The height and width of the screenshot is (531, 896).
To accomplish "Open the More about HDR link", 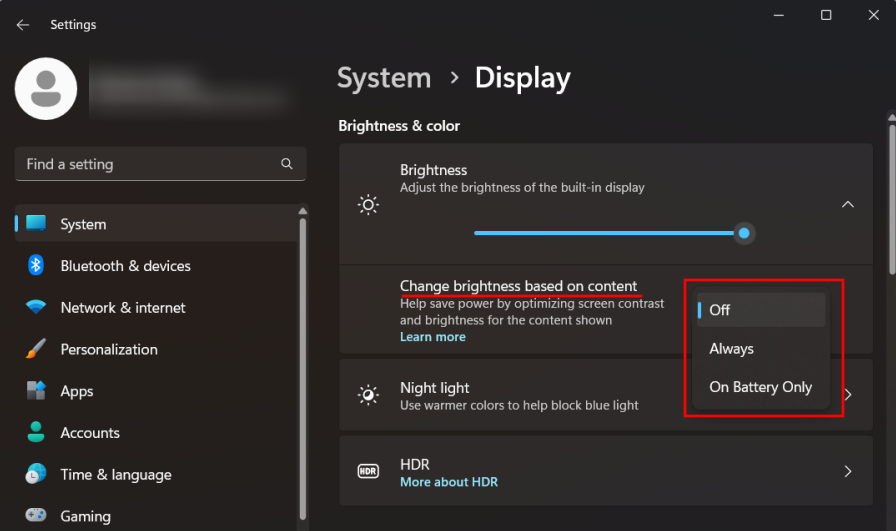I will (x=448, y=482).
